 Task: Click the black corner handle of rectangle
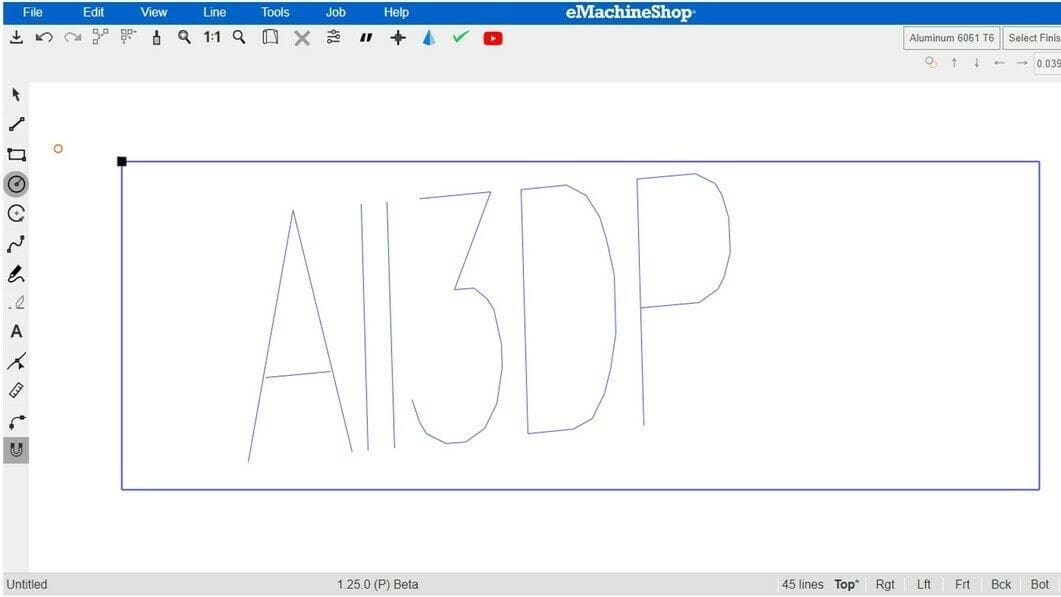[122, 161]
